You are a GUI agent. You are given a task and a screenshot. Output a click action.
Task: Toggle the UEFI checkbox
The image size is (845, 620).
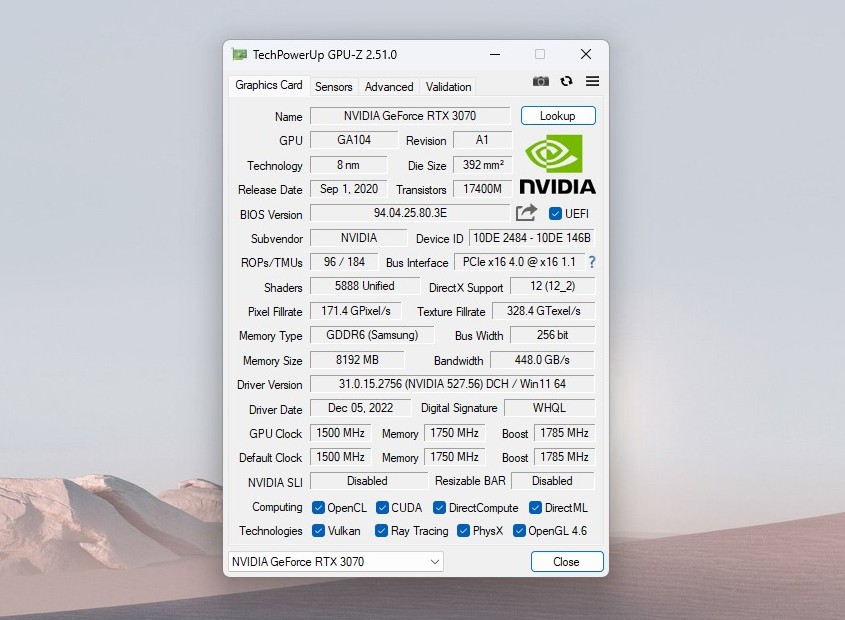point(556,214)
